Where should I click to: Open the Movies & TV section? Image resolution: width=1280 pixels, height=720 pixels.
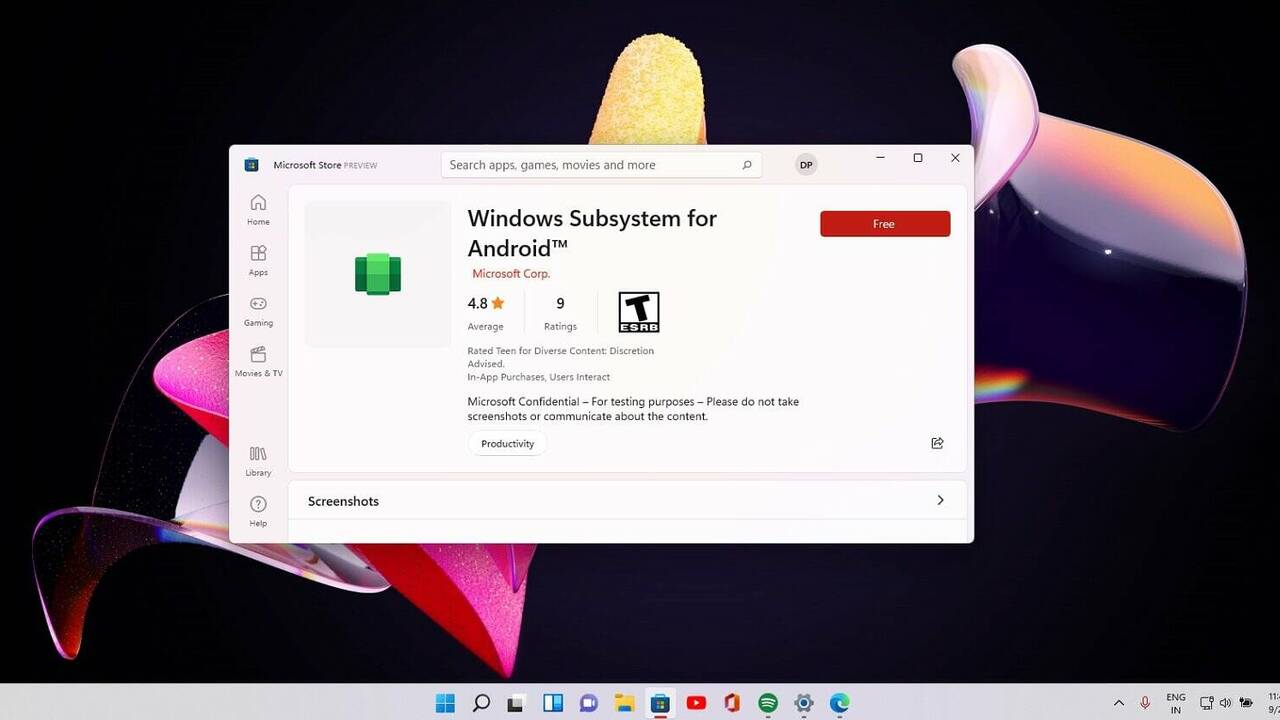click(258, 362)
